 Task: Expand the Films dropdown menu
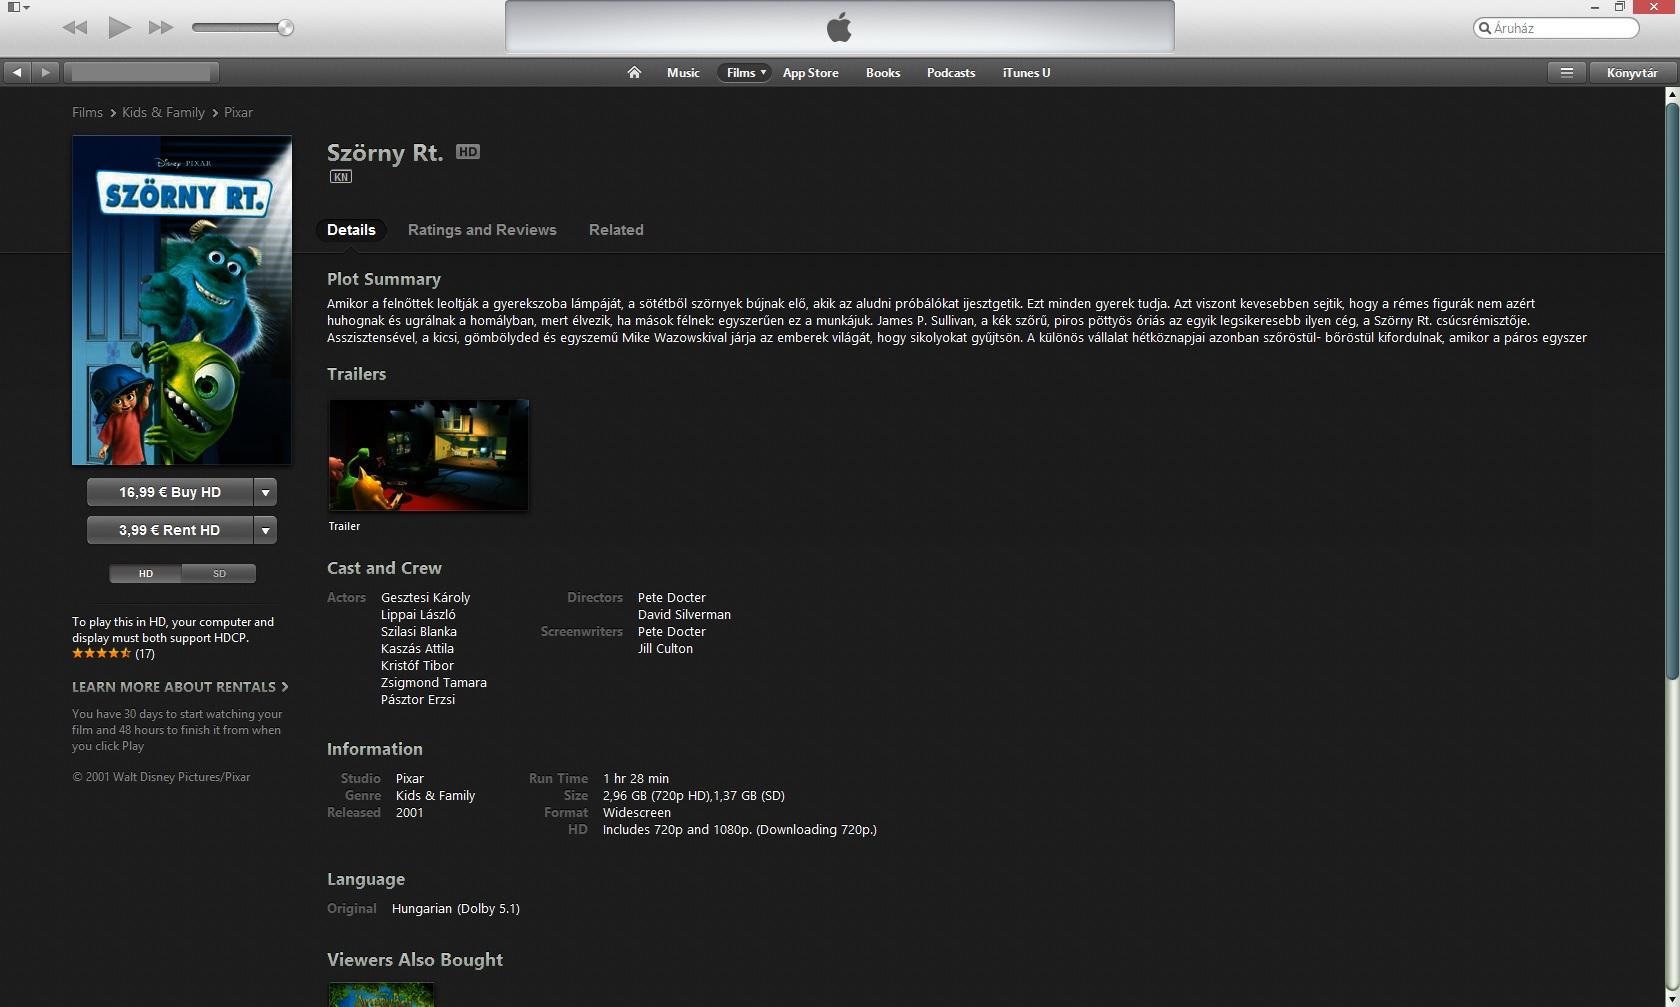click(x=744, y=72)
